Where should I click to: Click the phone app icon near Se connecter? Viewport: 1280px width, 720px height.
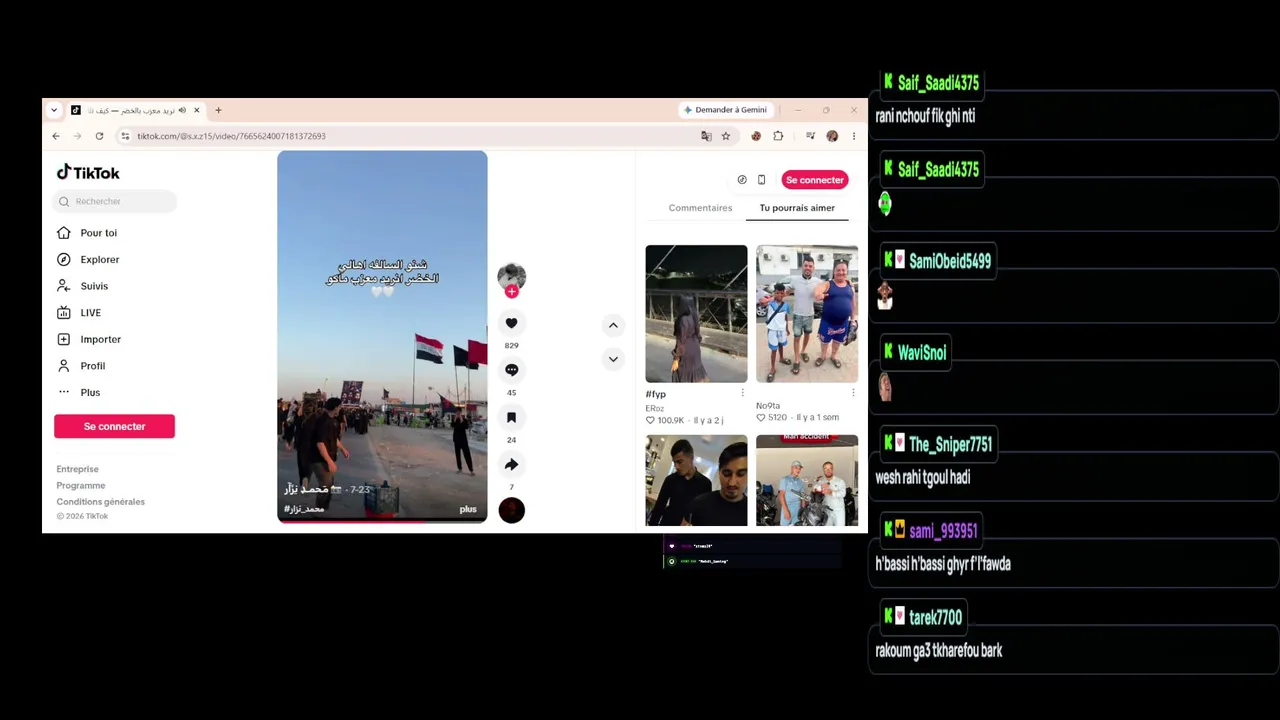(x=761, y=180)
